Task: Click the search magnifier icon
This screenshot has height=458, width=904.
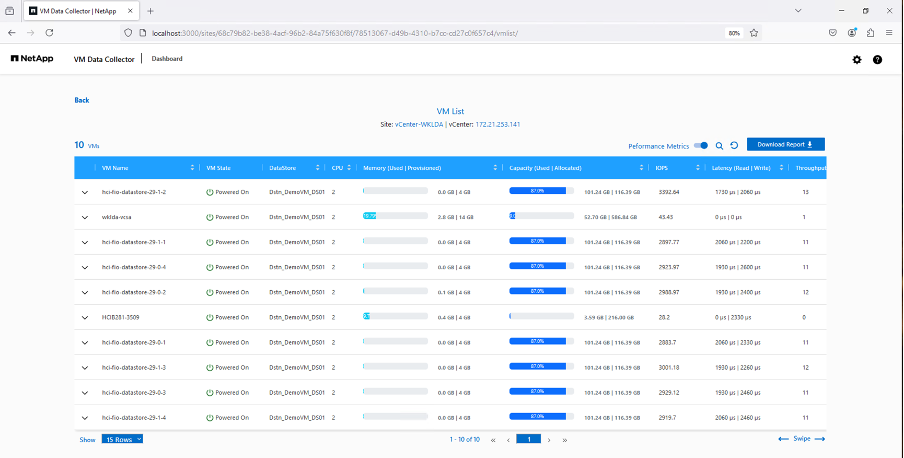Action: [719, 145]
